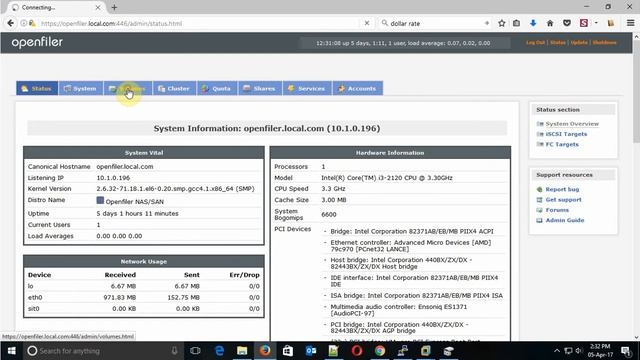Click the System Vital panel header

[x=144, y=153]
